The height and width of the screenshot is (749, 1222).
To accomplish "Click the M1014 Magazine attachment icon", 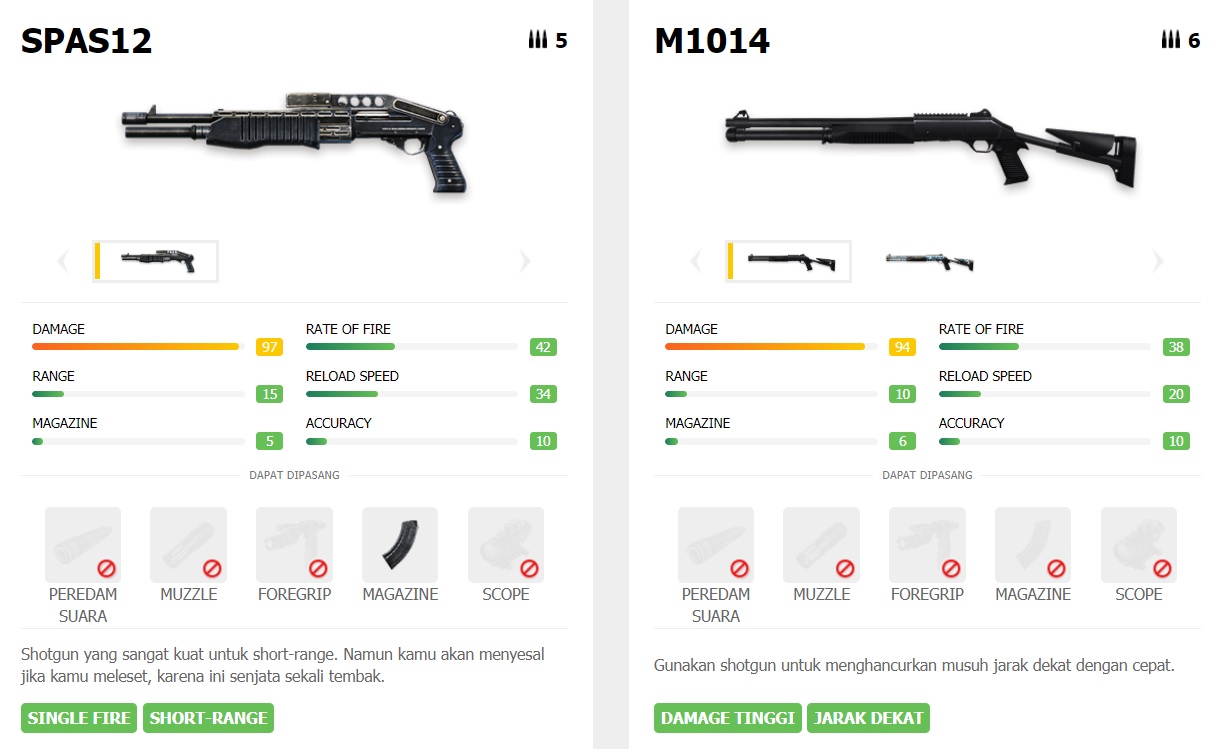I will [1033, 545].
